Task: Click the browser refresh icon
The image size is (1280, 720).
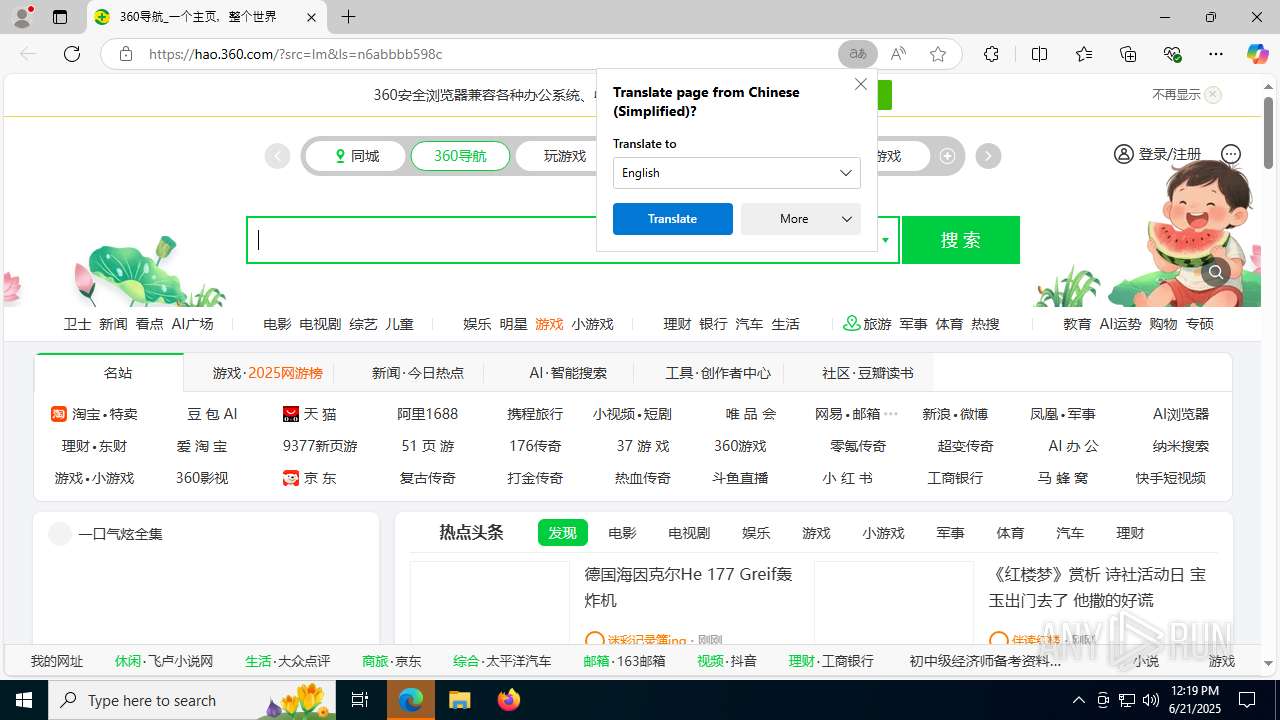Action: [72, 54]
